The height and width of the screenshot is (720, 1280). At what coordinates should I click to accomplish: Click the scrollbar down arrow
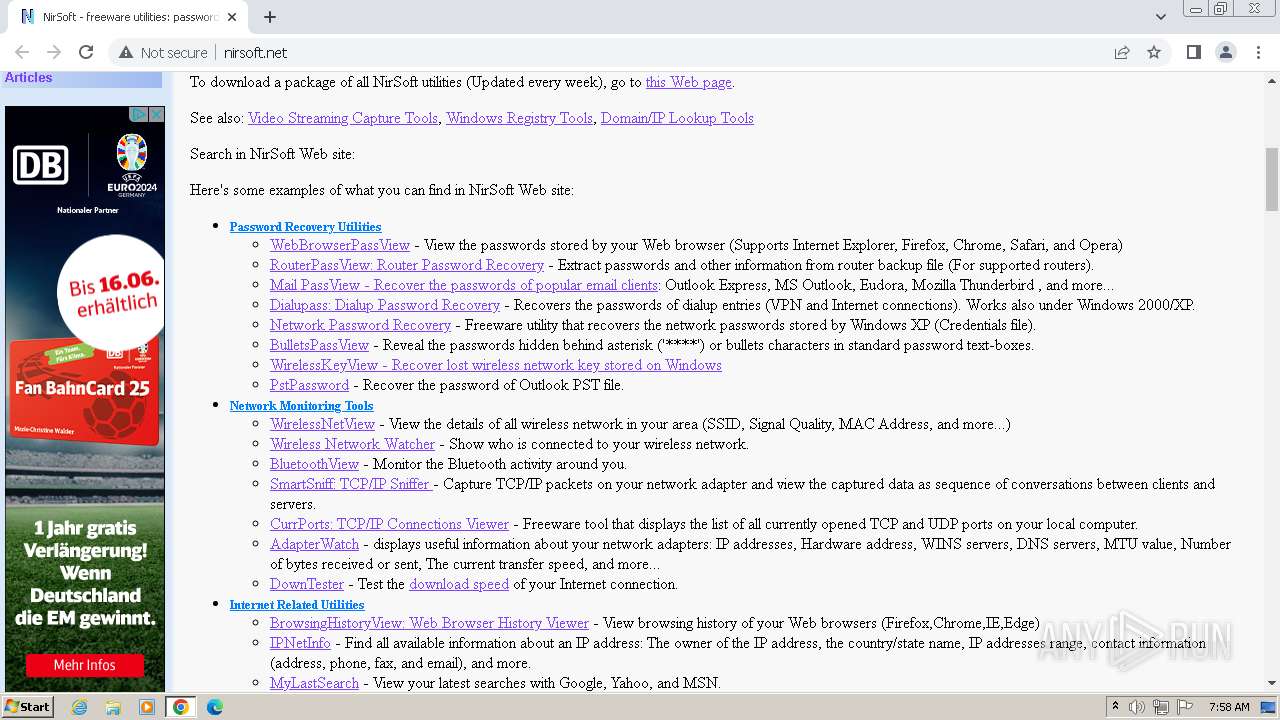pyautogui.click(x=1272, y=684)
